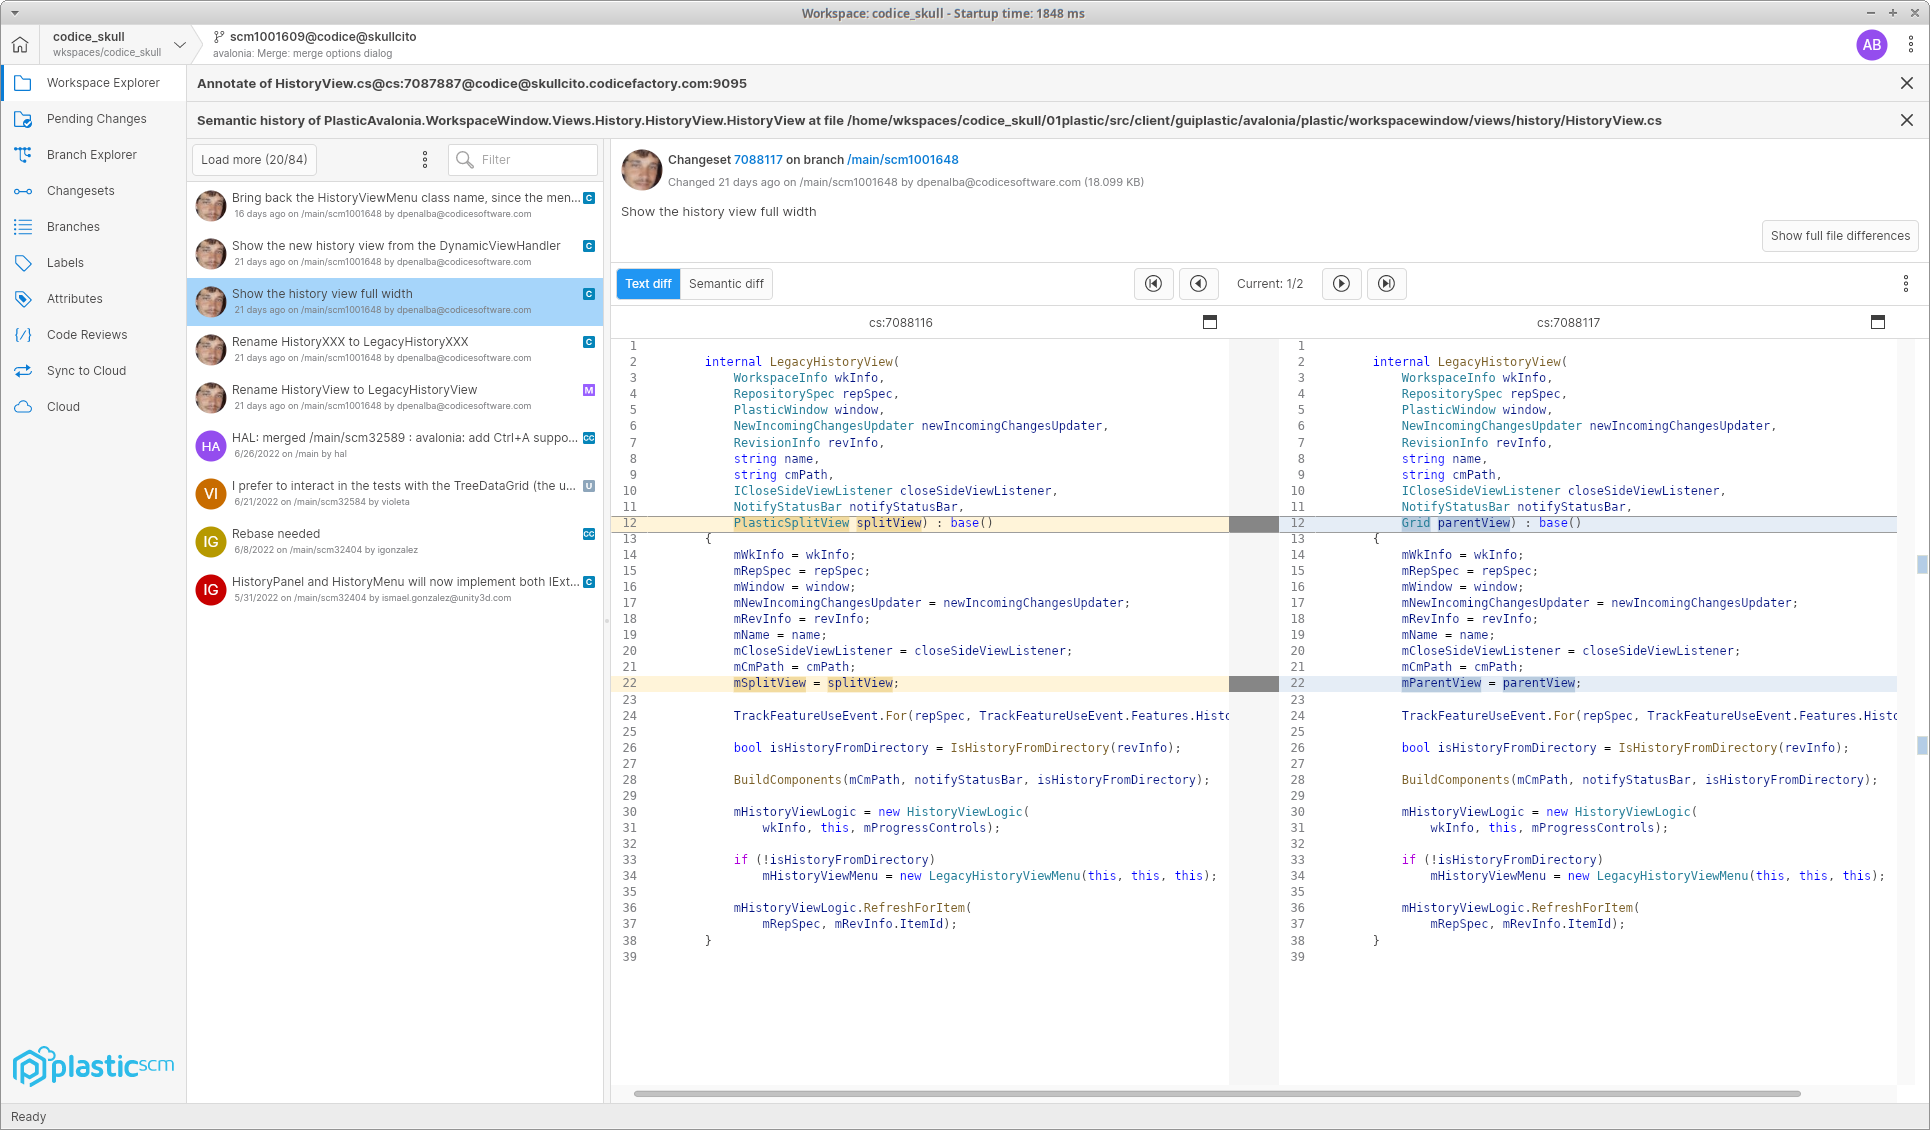Open the changeset list overflow menu

[425, 159]
